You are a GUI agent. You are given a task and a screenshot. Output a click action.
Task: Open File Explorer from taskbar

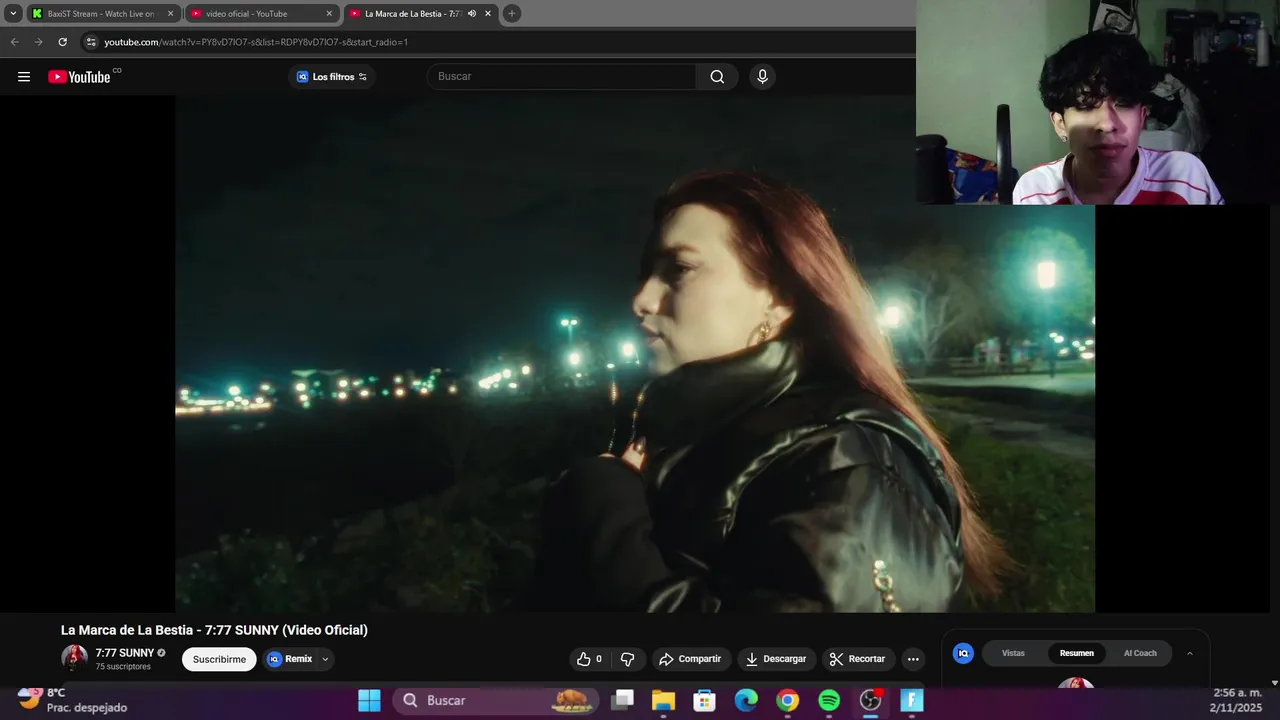click(x=663, y=701)
